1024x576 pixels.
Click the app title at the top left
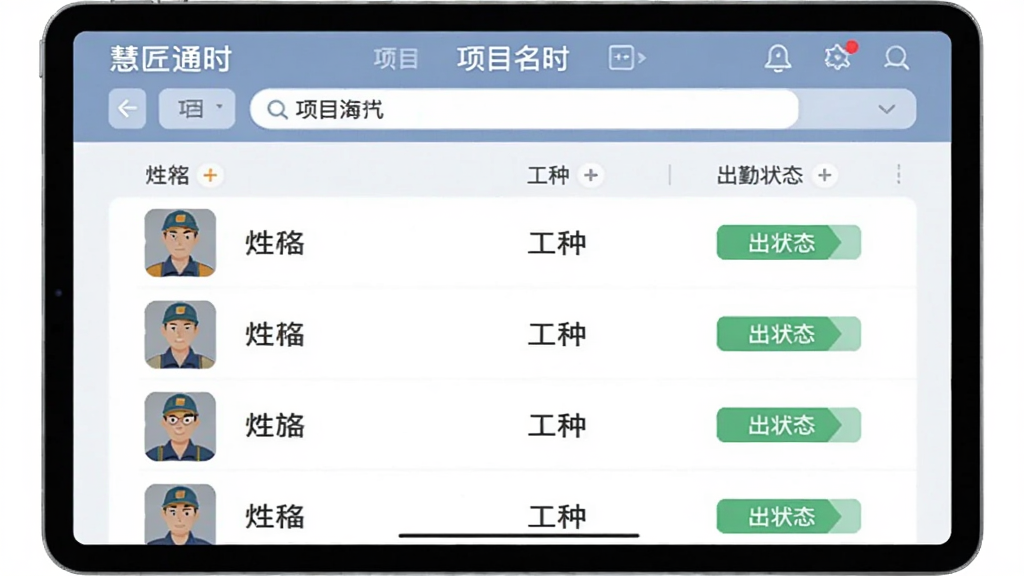[170, 59]
